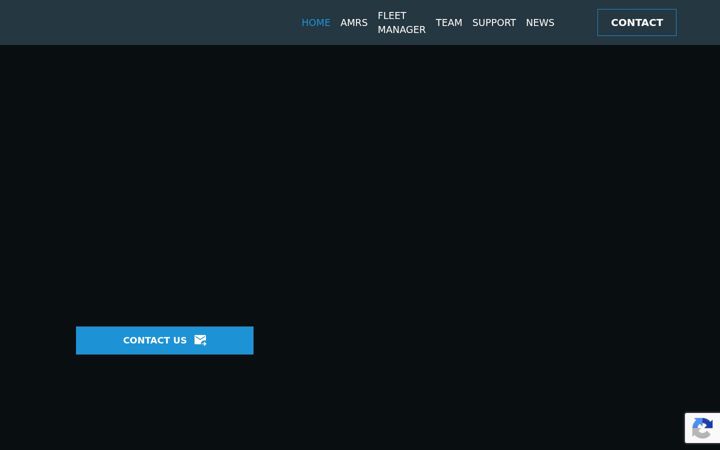Viewport: 720px width, 450px height.
Task: Click the blue CONTACT US button
Action: tap(164, 340)
